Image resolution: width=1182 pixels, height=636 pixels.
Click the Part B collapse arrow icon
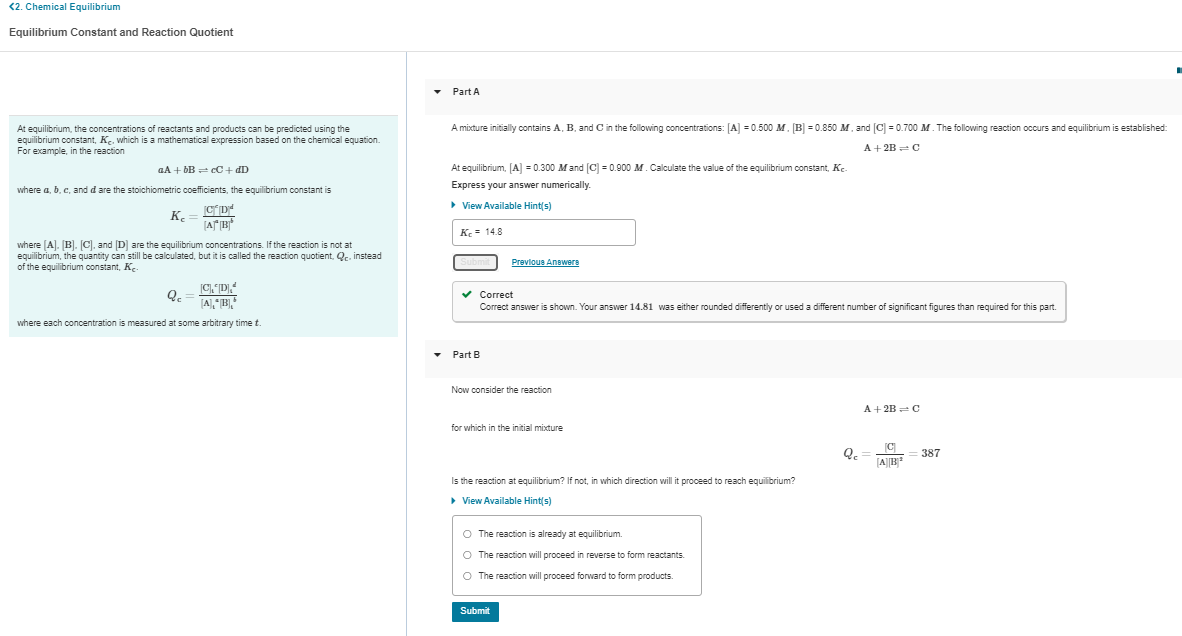click(x=437, y=354)
